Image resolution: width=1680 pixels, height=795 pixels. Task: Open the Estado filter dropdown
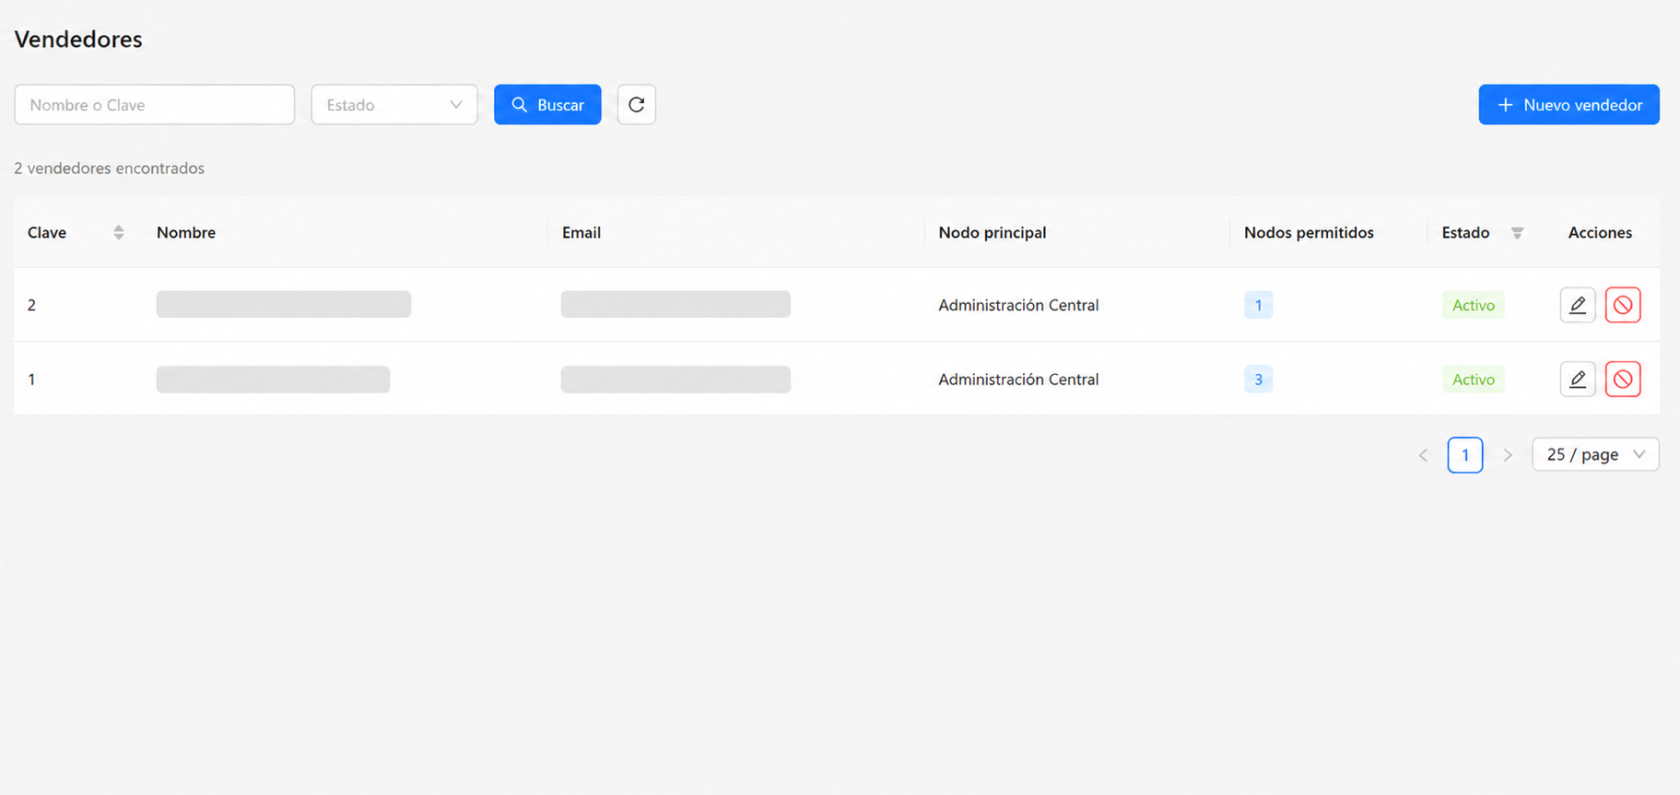(394, 104)
